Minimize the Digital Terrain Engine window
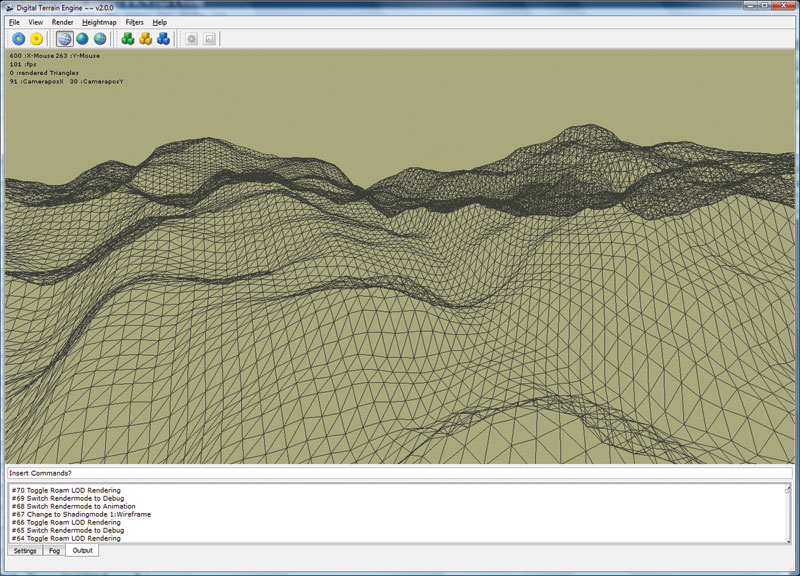Viewport: 800px width, 576px height. tap(751, 5)
